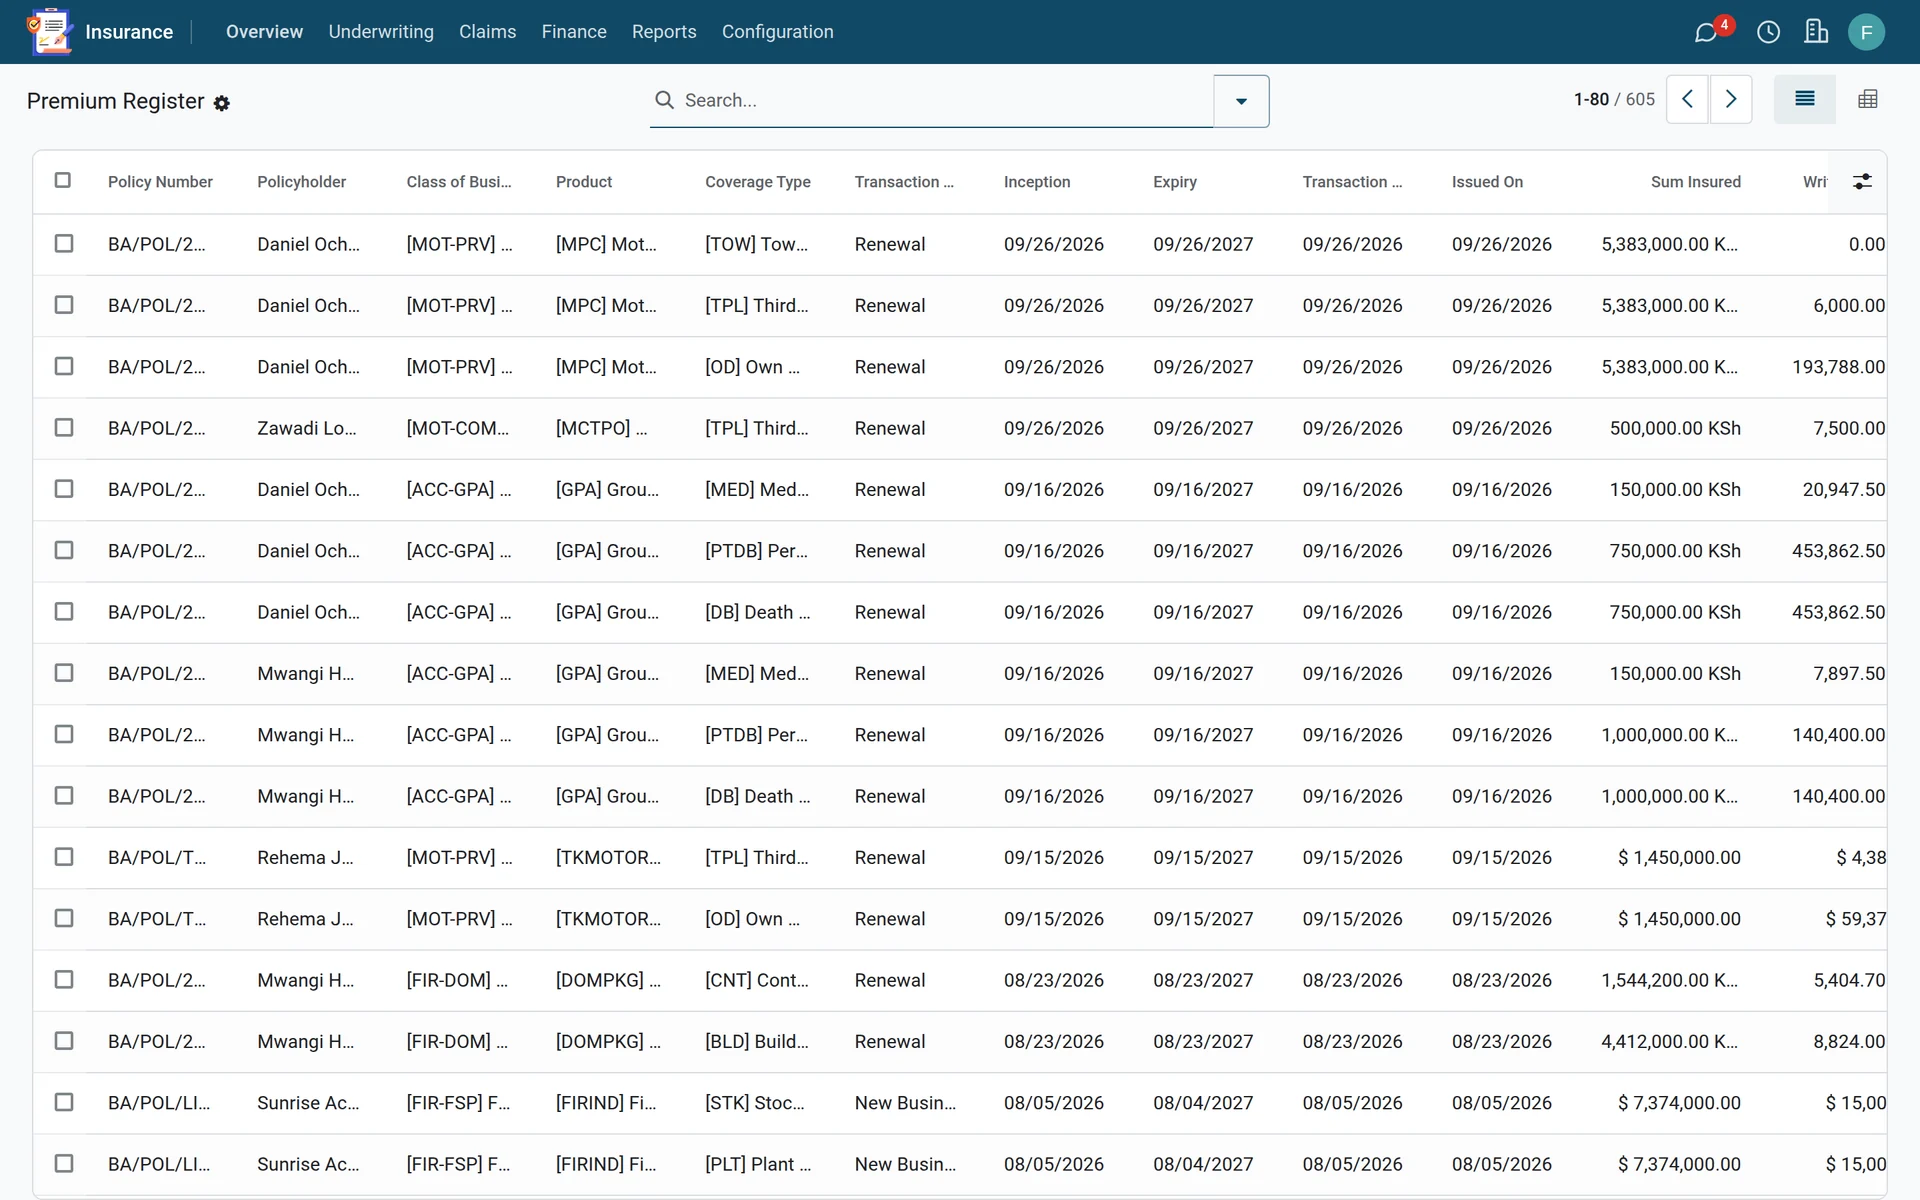Sort by Sum Insured column header
The width and height of the screenshot is (1920, 1200).
(1695, 182)
